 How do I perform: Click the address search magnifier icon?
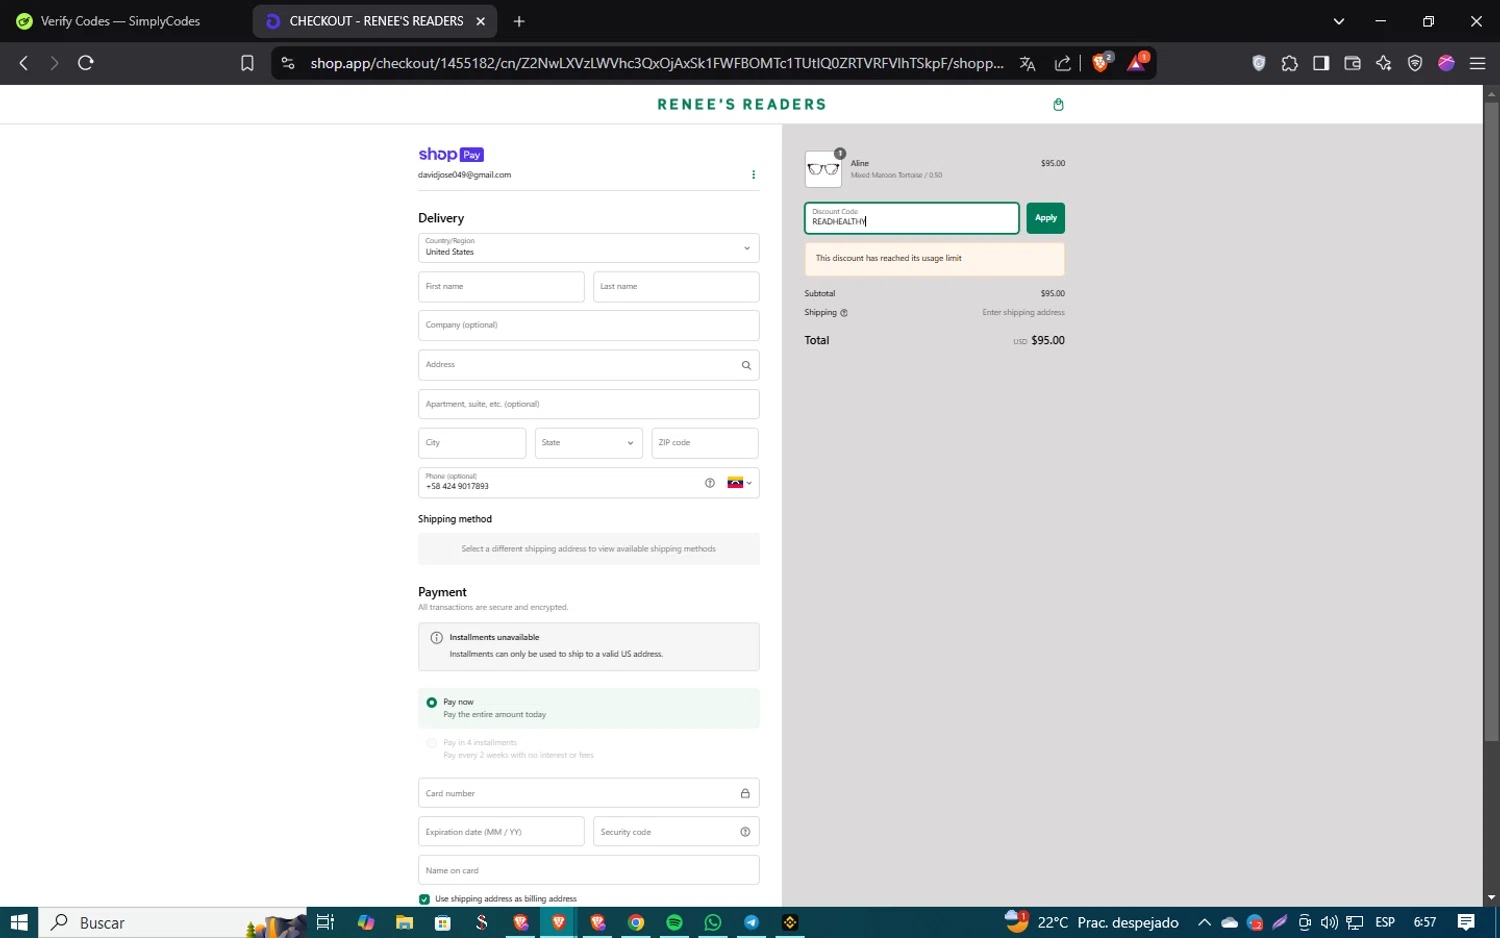746,365
